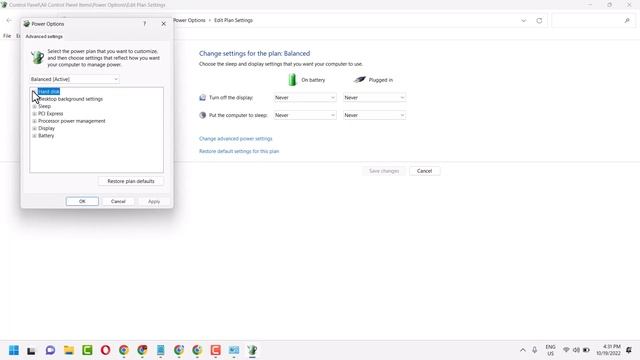The image size is (640, 360).
Task: Click the plug icon beside Plugged in
Action: click(360, 80)
